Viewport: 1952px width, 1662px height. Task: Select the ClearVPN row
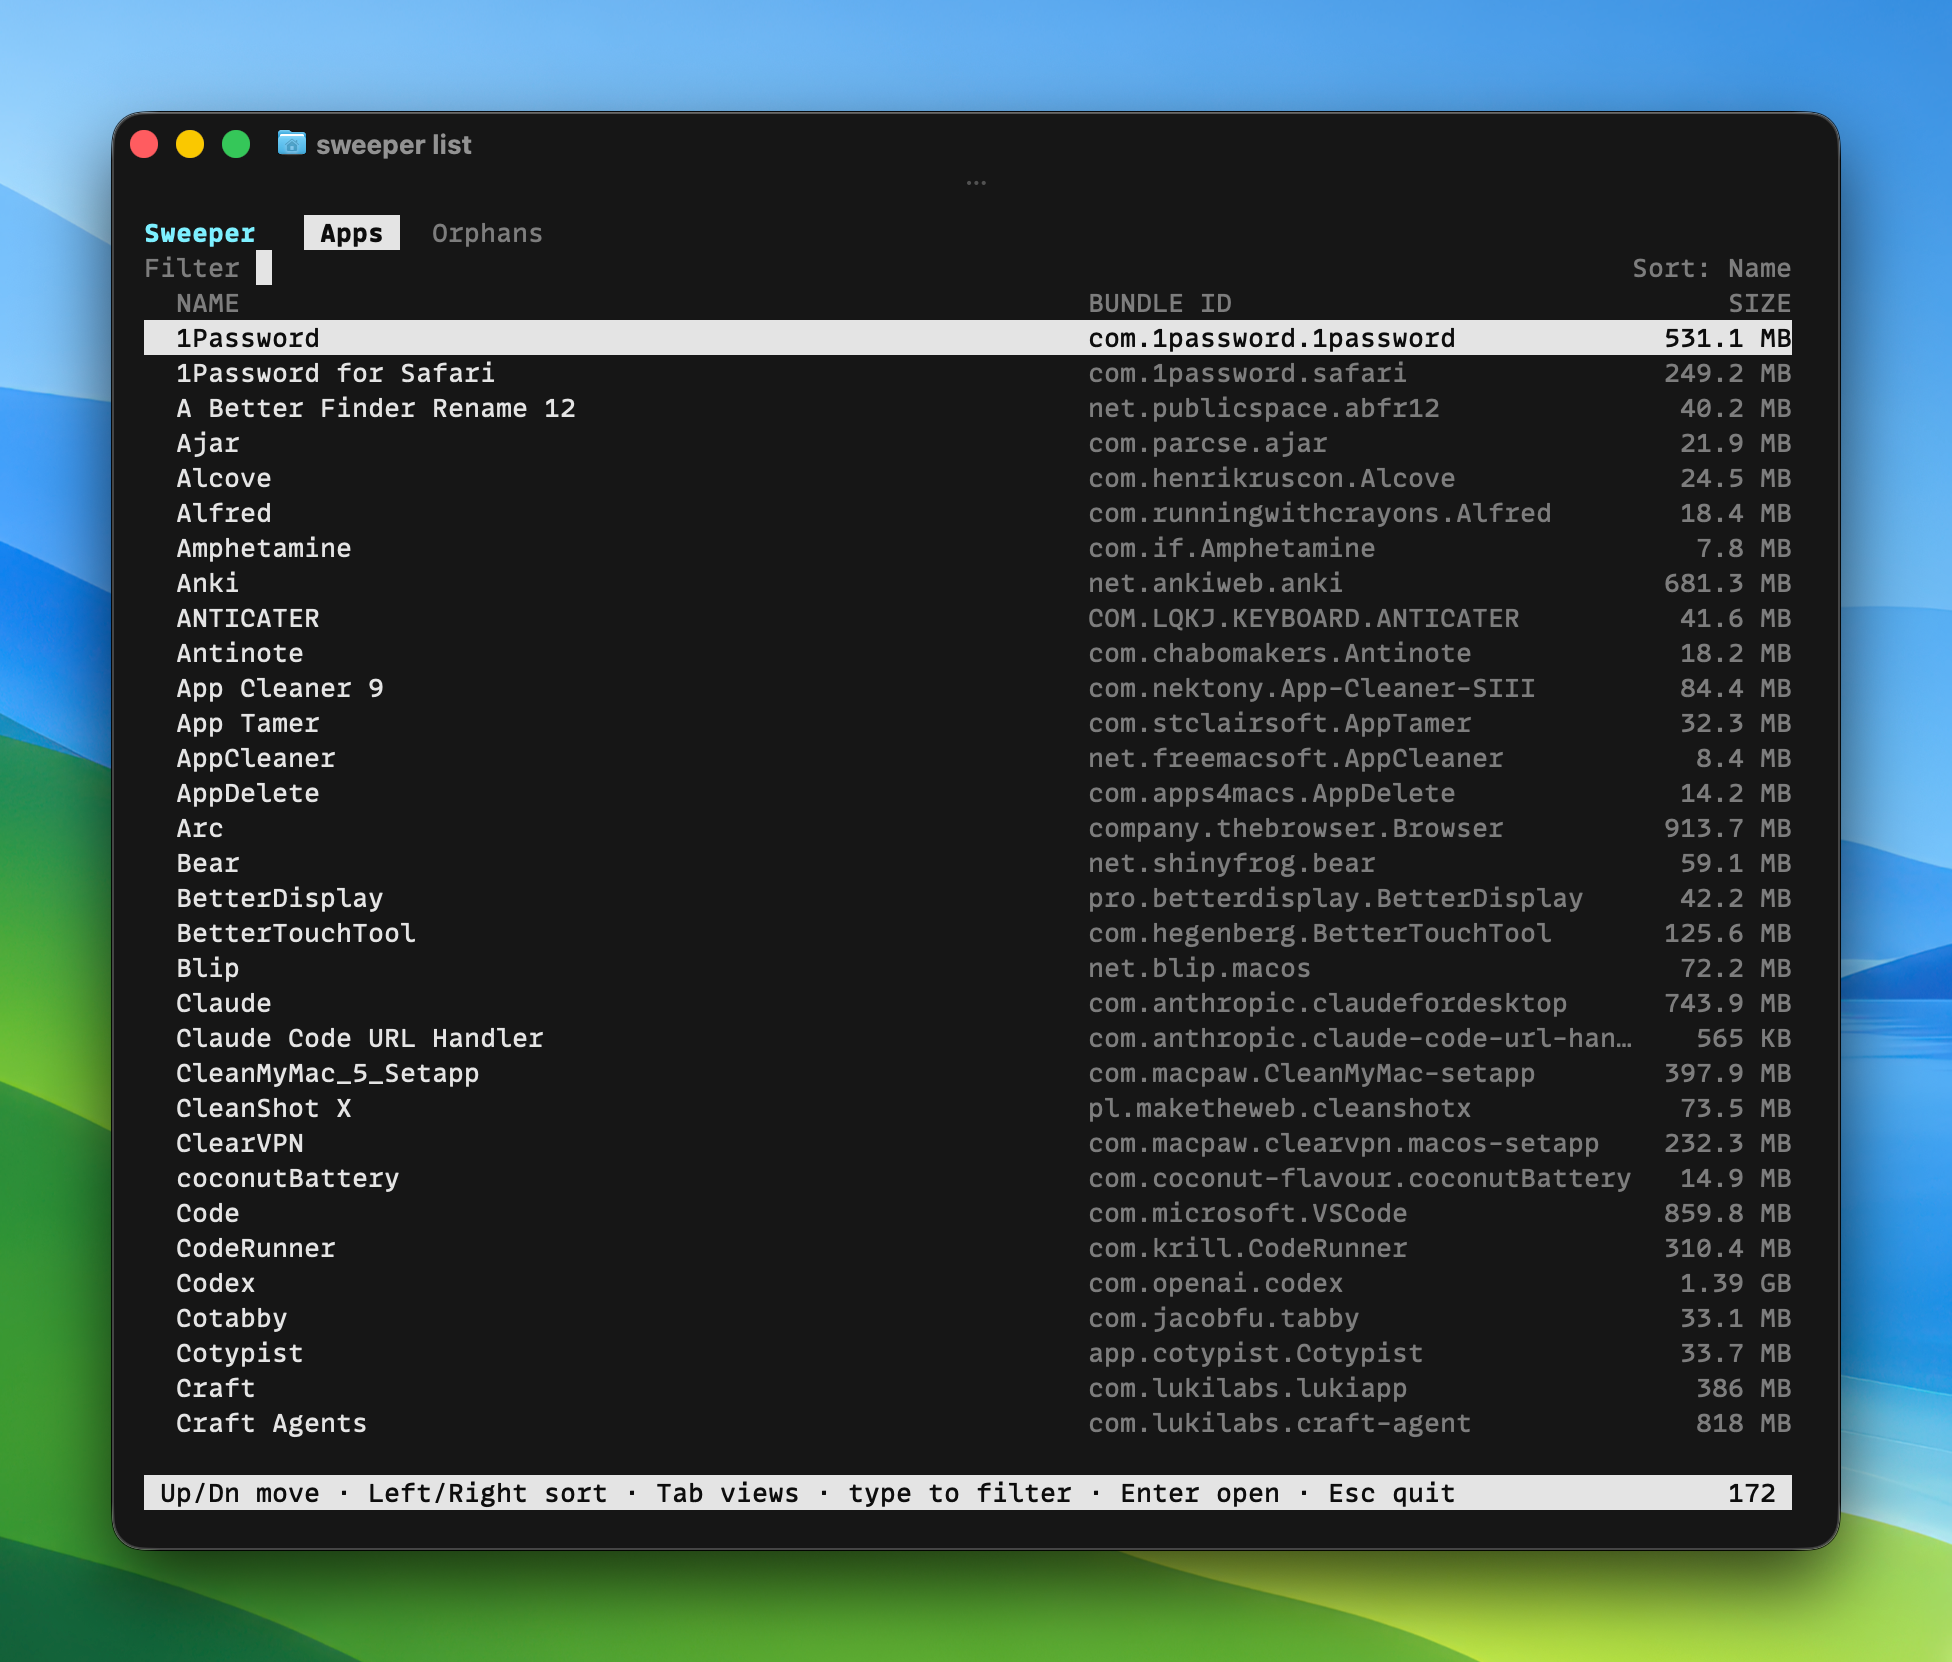[x=967, y=1143]
